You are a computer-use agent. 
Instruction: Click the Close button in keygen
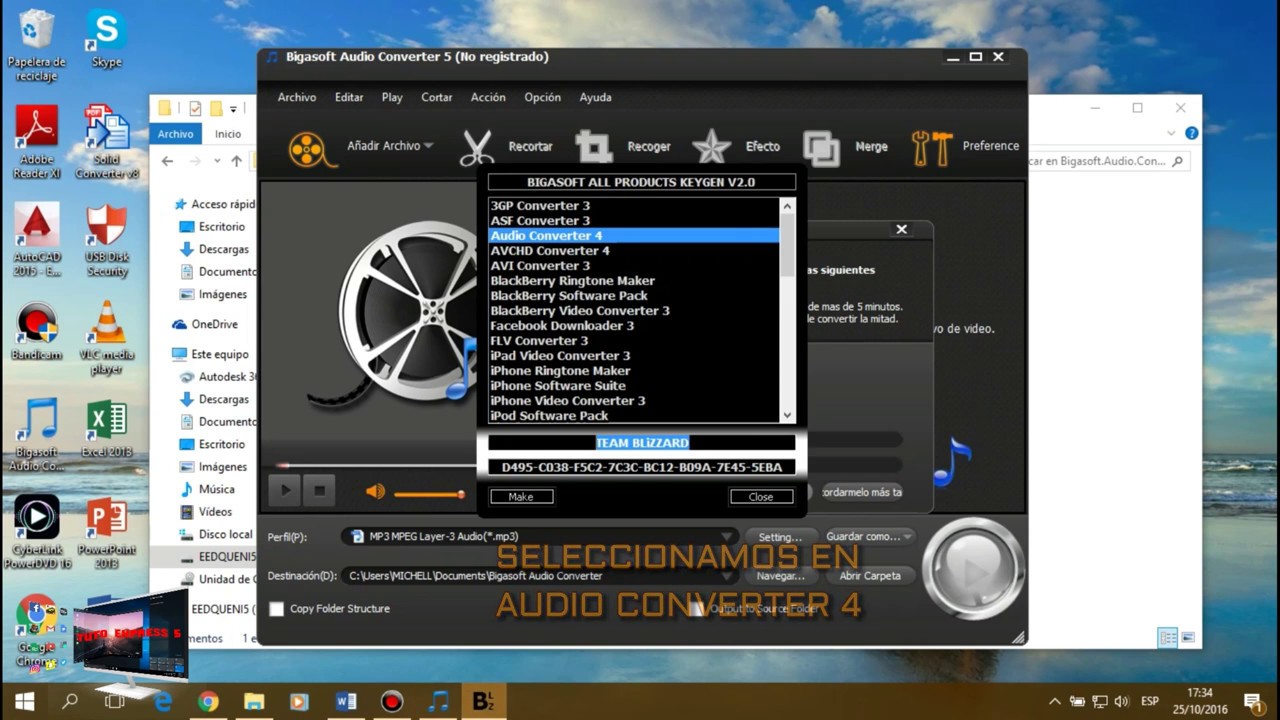[x=761, y=497]
